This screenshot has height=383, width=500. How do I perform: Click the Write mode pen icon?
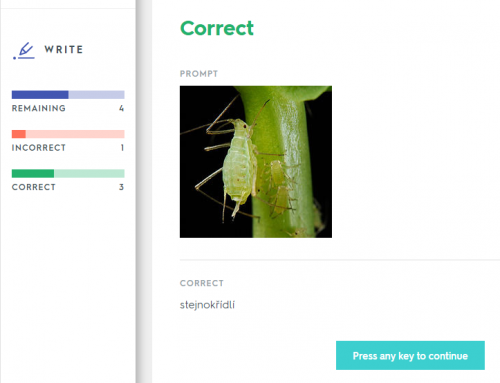(24, 51)
